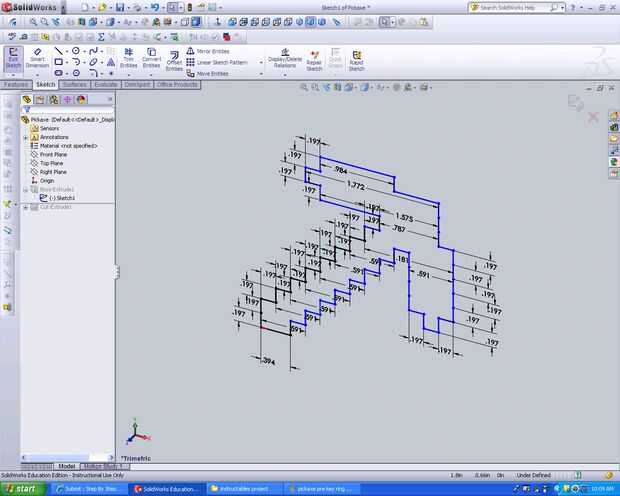Select the Spline sketch tool

[93, 51]
